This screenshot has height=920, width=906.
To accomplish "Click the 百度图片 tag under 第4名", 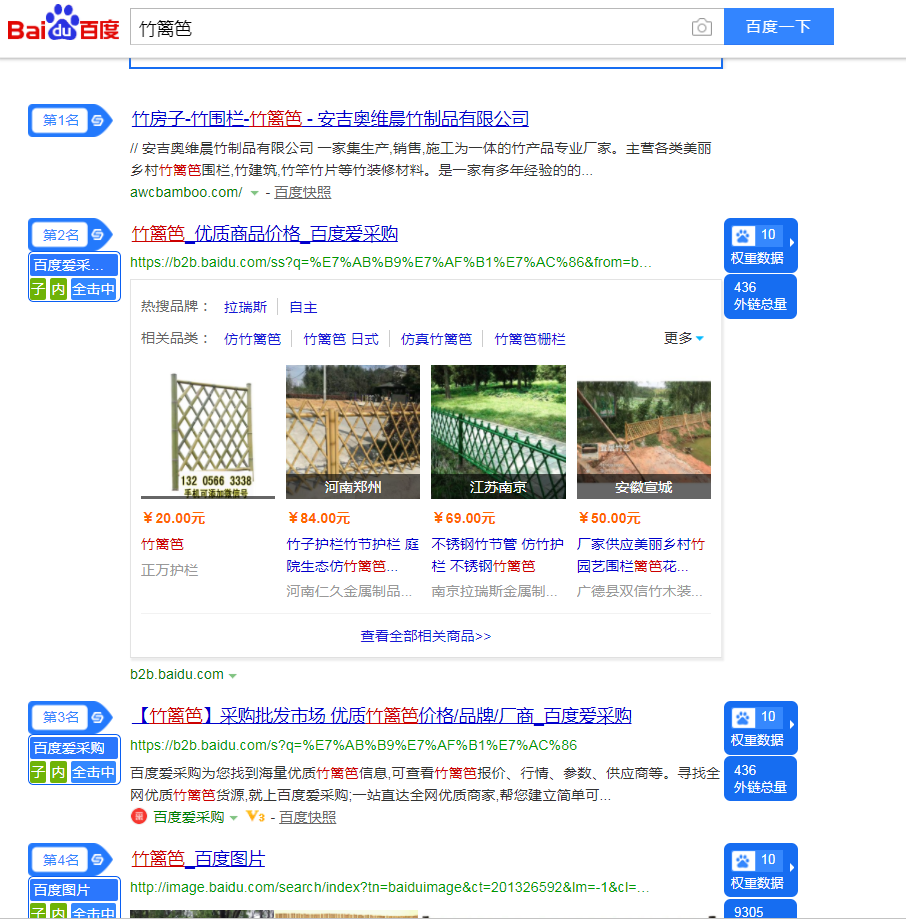I will click(x=75, y=890).
